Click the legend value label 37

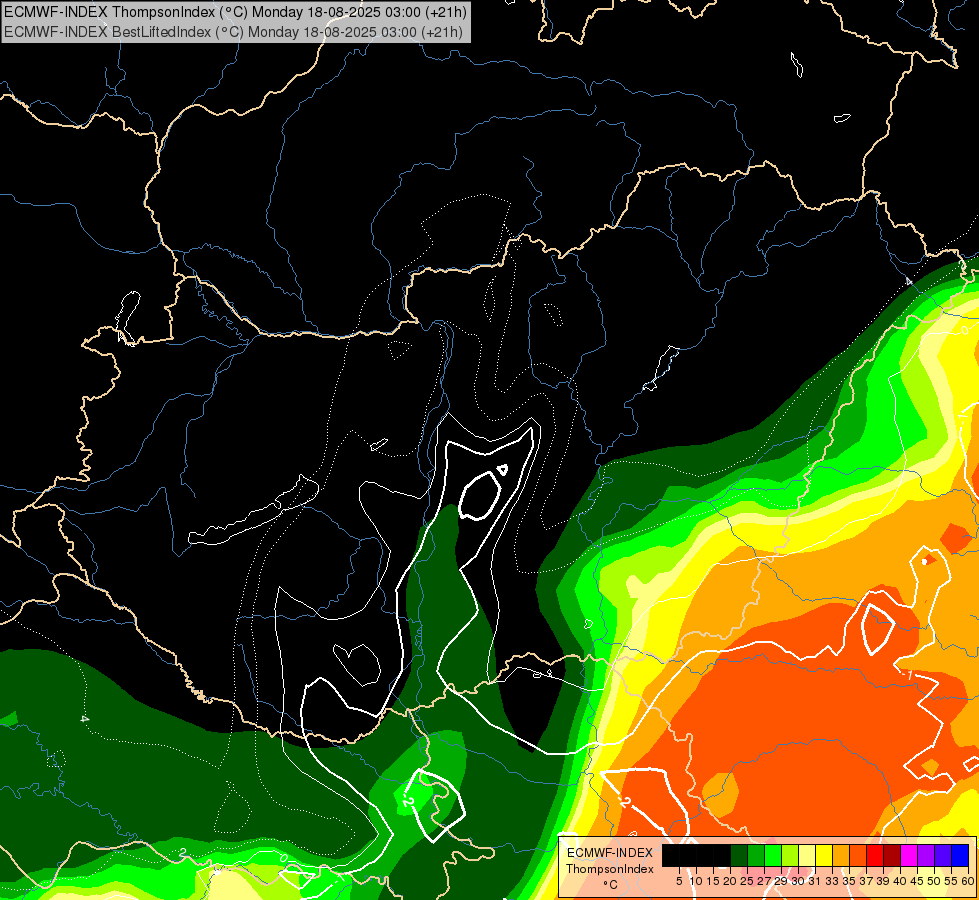click(x=866, y=881)
